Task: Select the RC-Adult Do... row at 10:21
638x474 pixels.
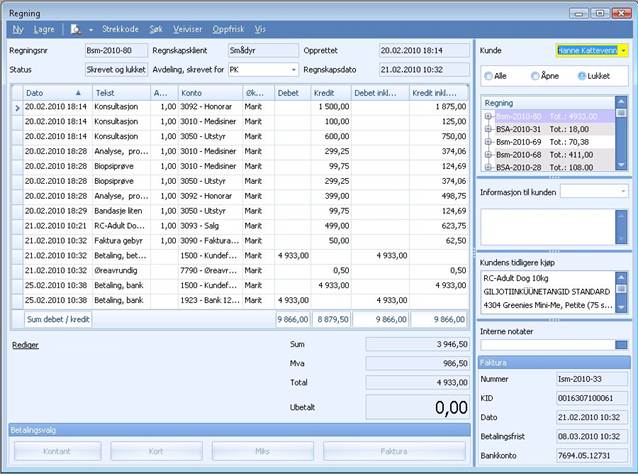Action: [121, 226]
